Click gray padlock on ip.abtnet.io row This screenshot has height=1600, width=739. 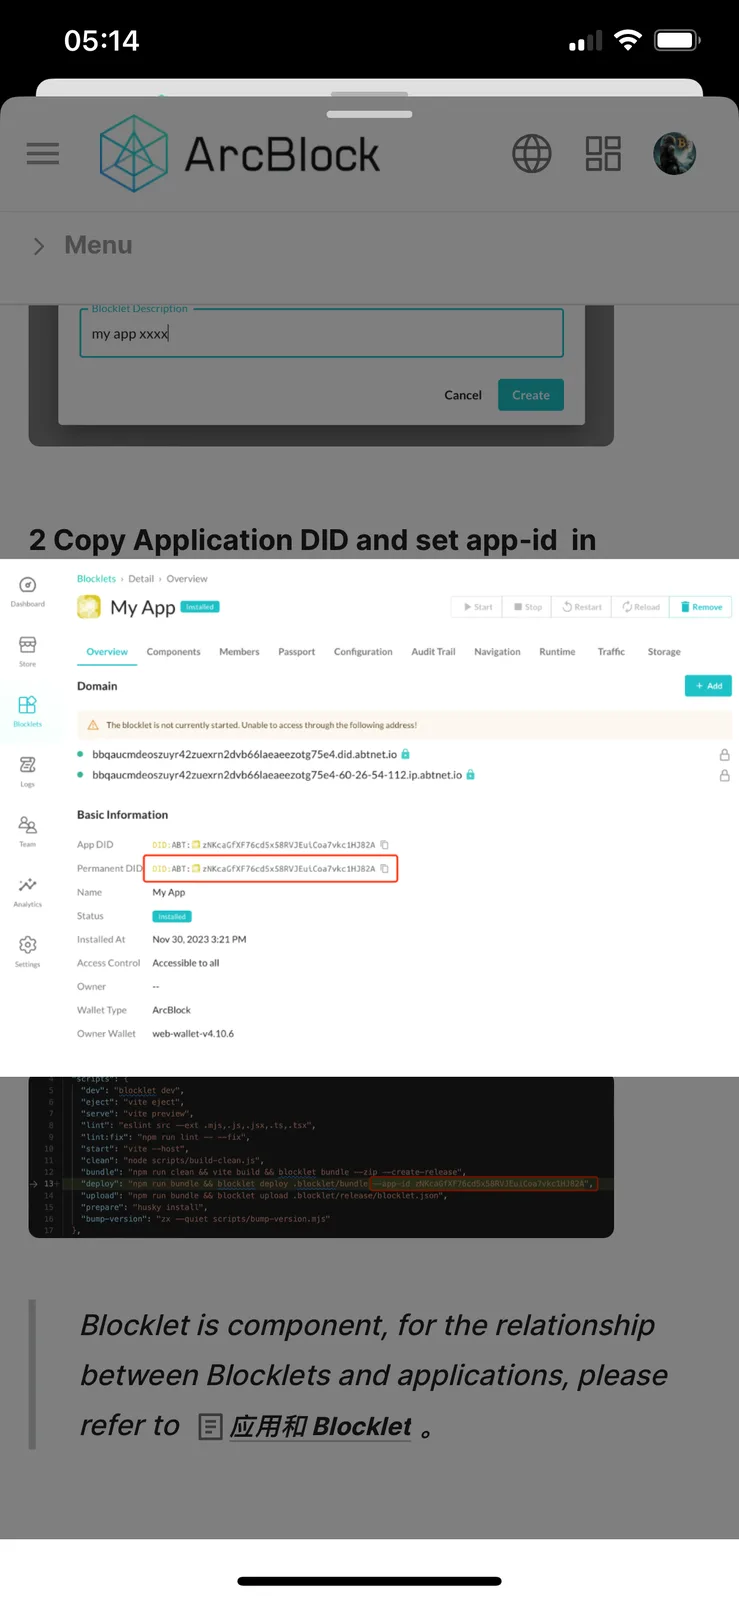[724, 776]
